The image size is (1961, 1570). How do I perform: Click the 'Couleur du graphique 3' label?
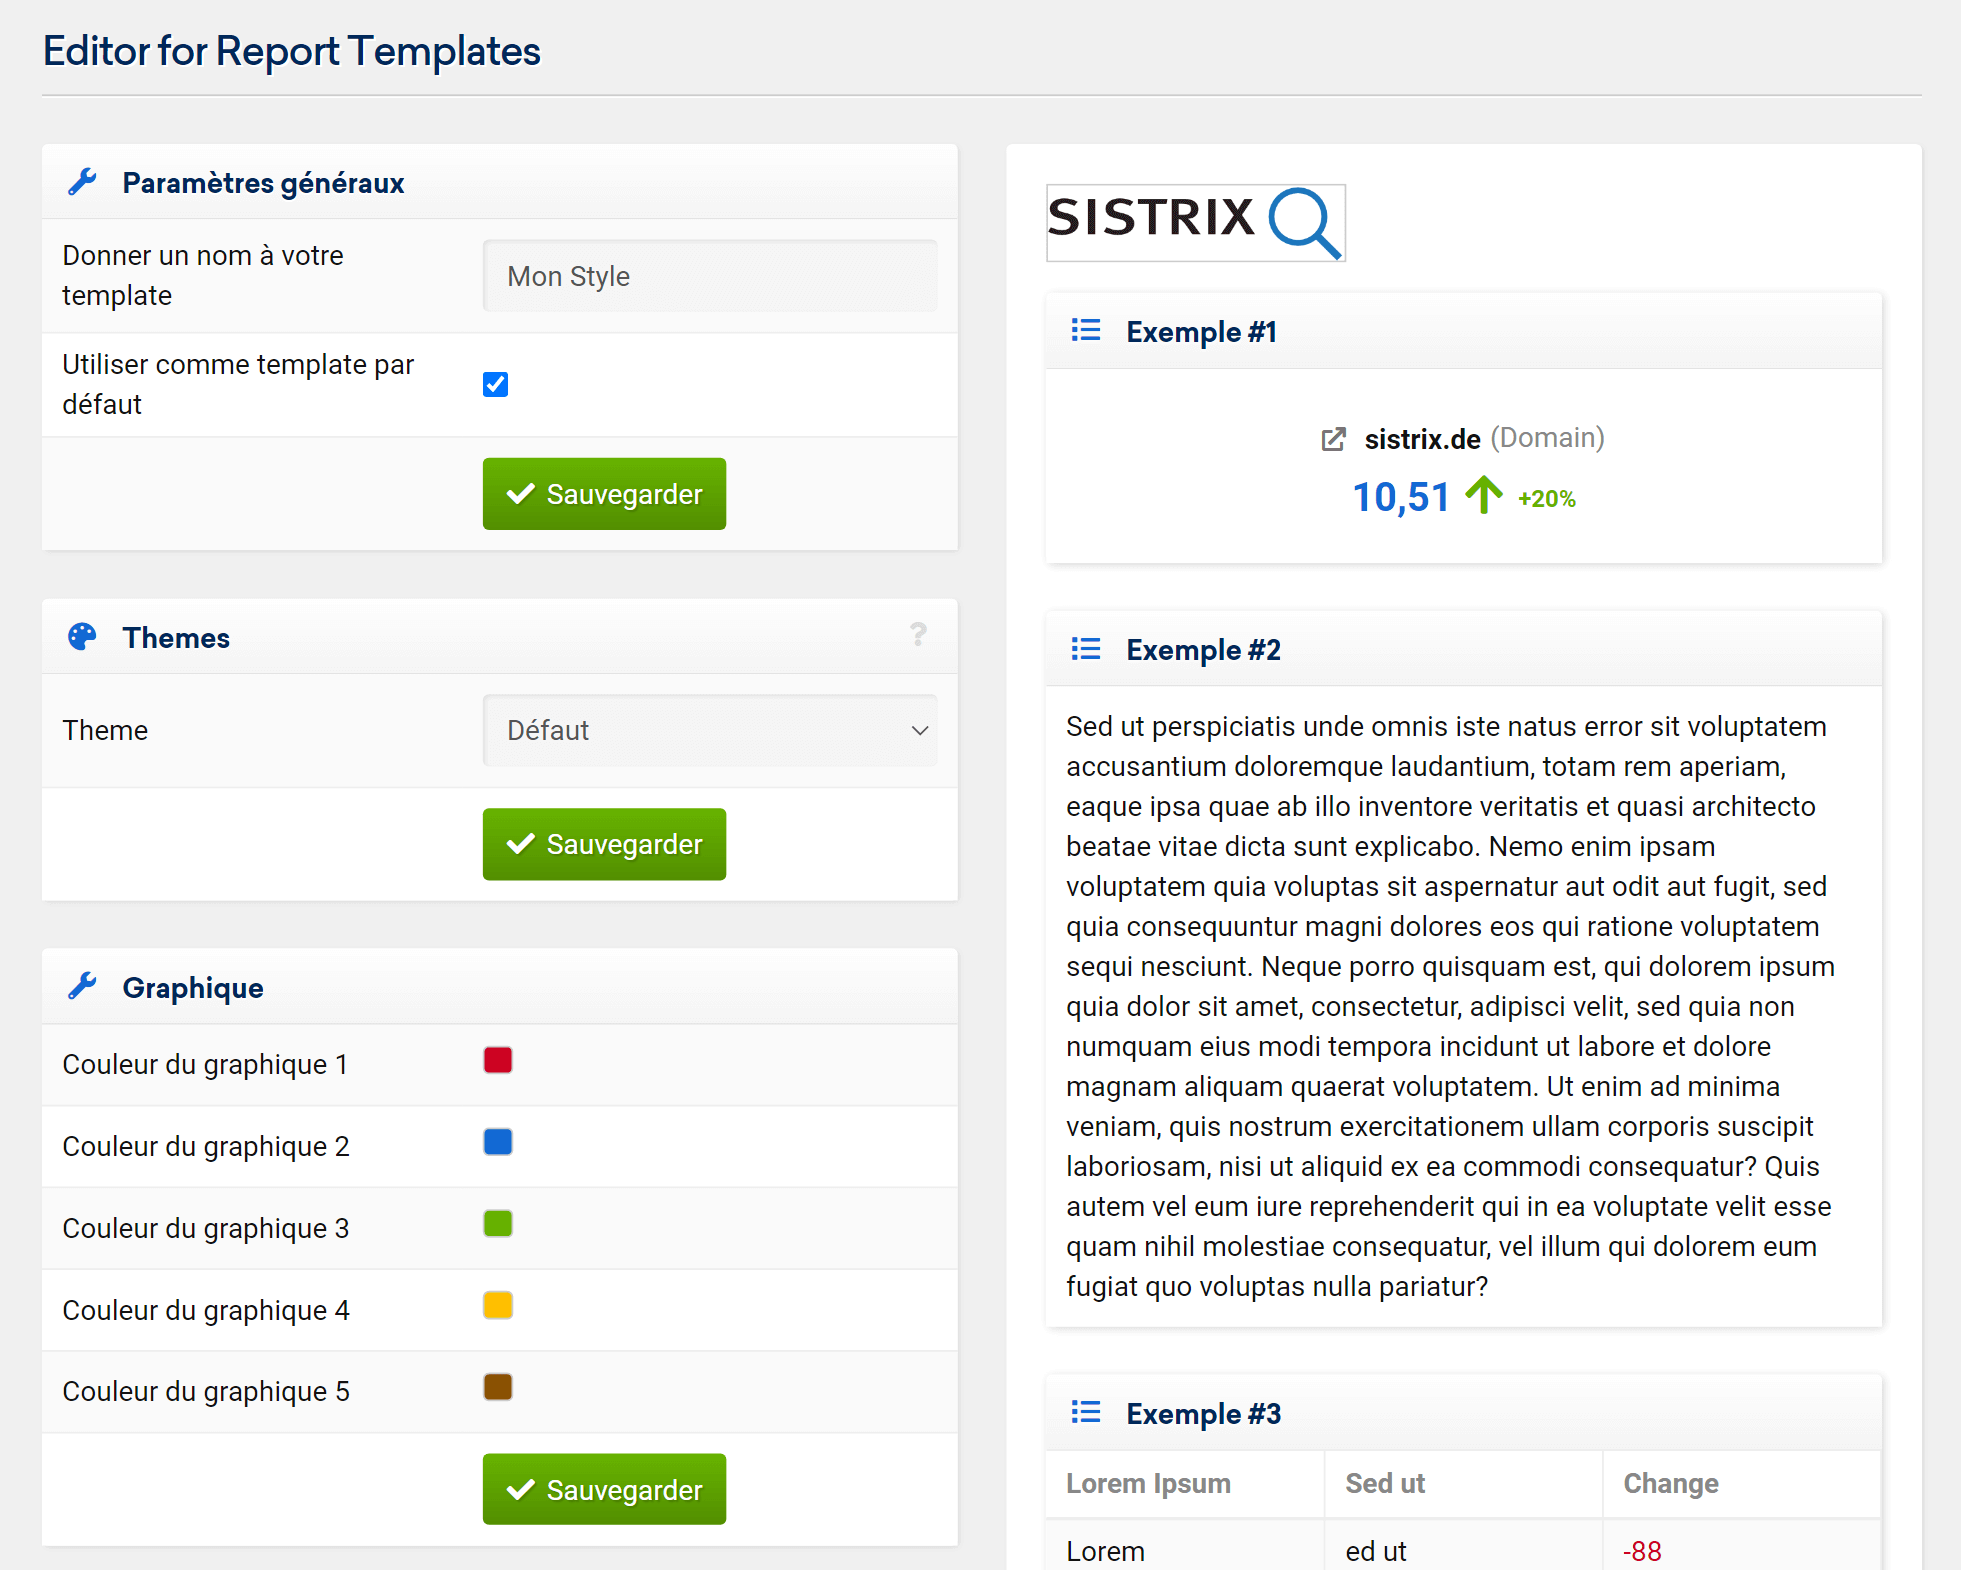pyautogui.click(x=206, y=1228)
